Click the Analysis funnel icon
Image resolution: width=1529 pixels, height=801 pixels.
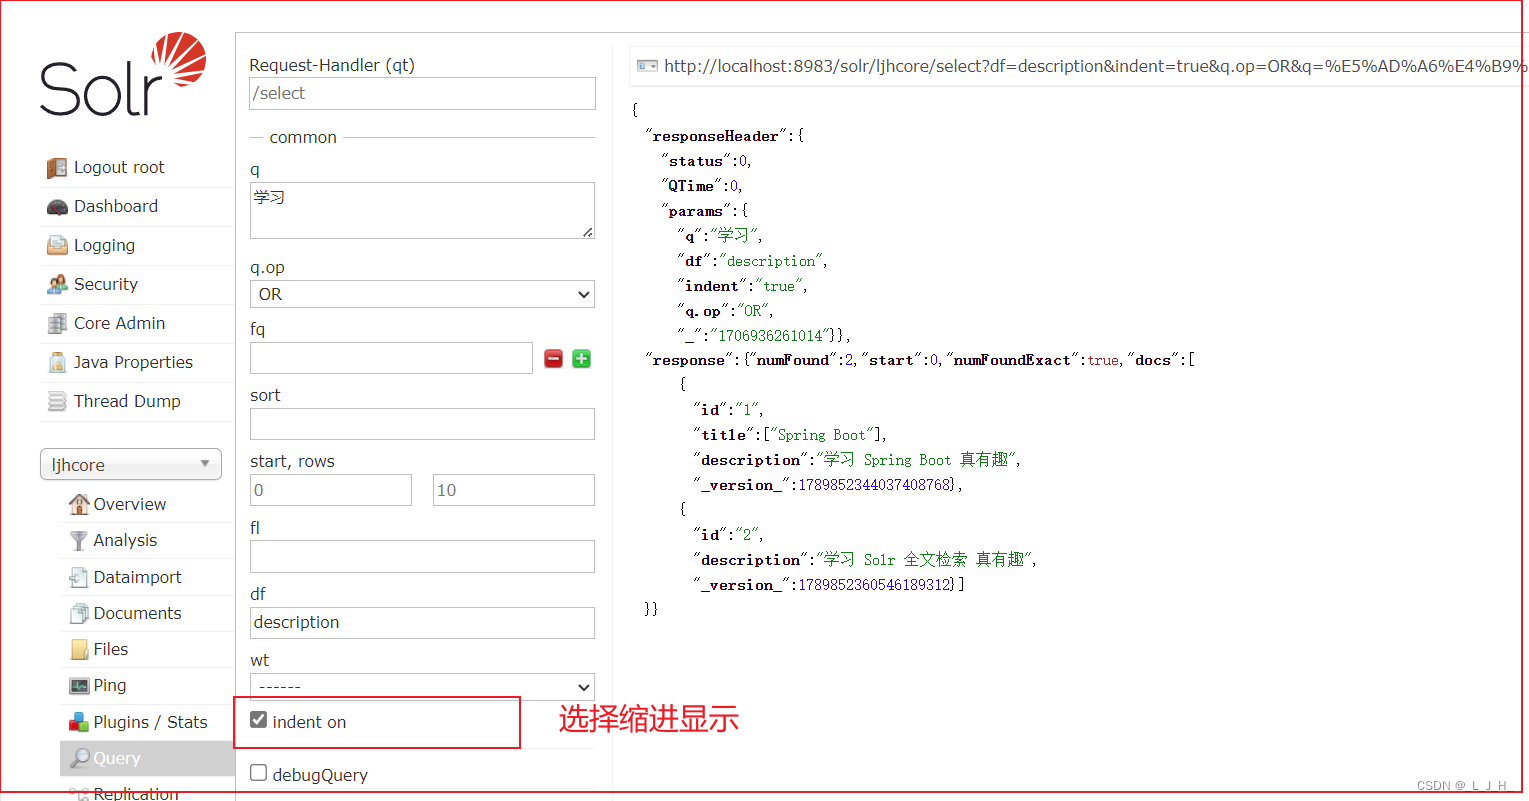[x=79, y=541]
